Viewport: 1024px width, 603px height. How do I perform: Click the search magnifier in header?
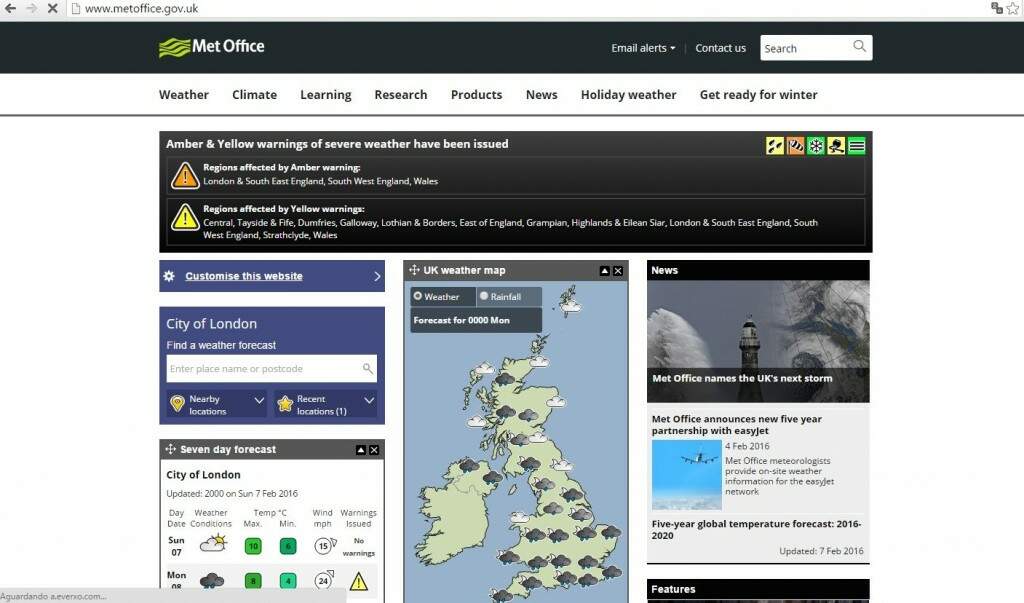(859, 47)
